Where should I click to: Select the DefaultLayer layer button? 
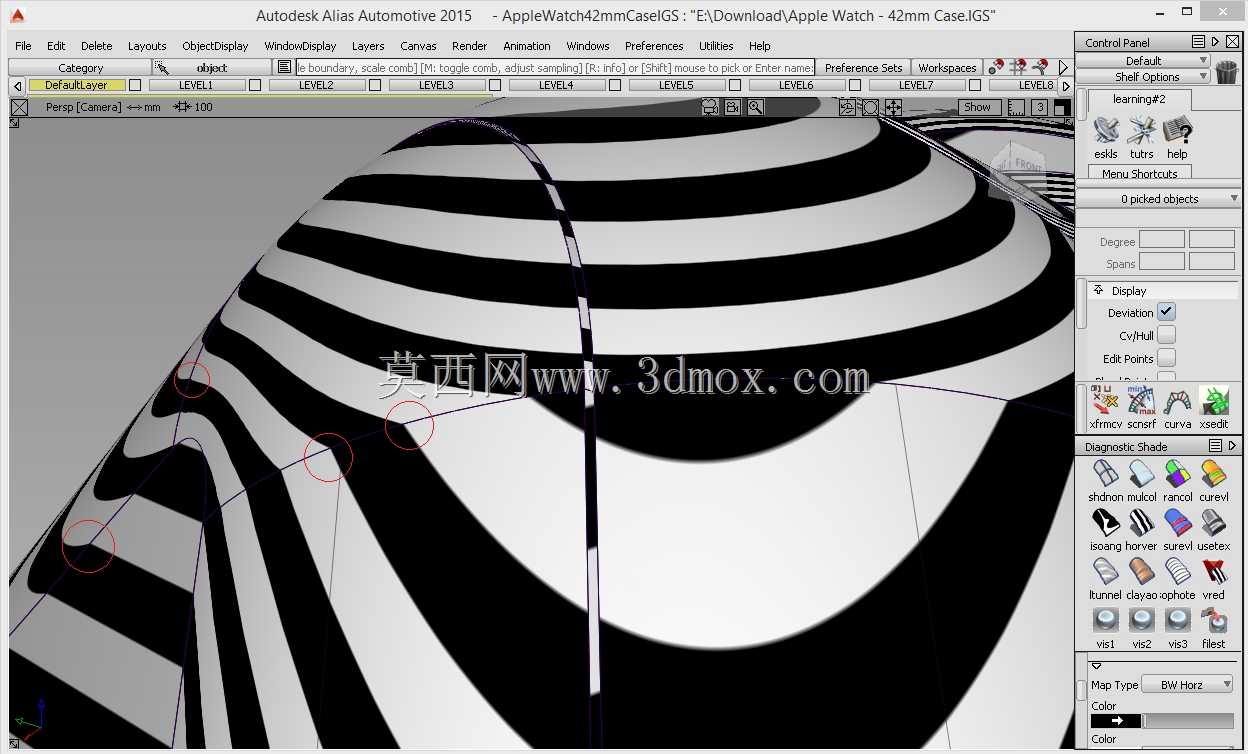coord(76,85)
